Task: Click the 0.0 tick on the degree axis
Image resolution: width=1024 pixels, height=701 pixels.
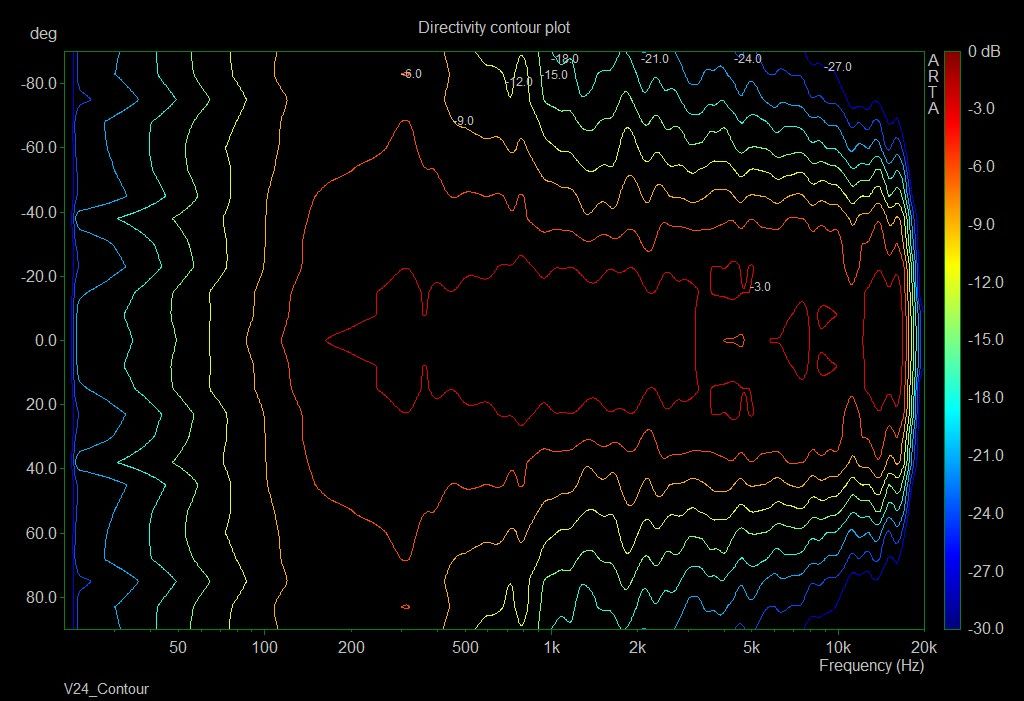Action: [44, 341]
